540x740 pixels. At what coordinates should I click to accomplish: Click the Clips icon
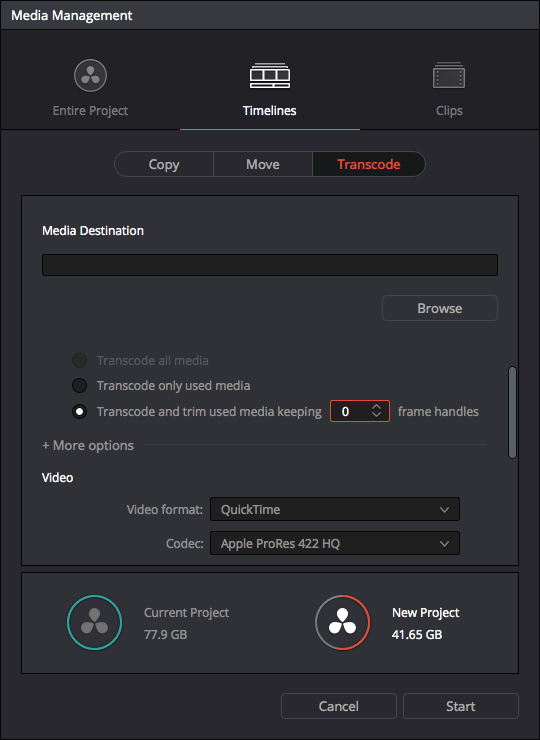(449, 76)
